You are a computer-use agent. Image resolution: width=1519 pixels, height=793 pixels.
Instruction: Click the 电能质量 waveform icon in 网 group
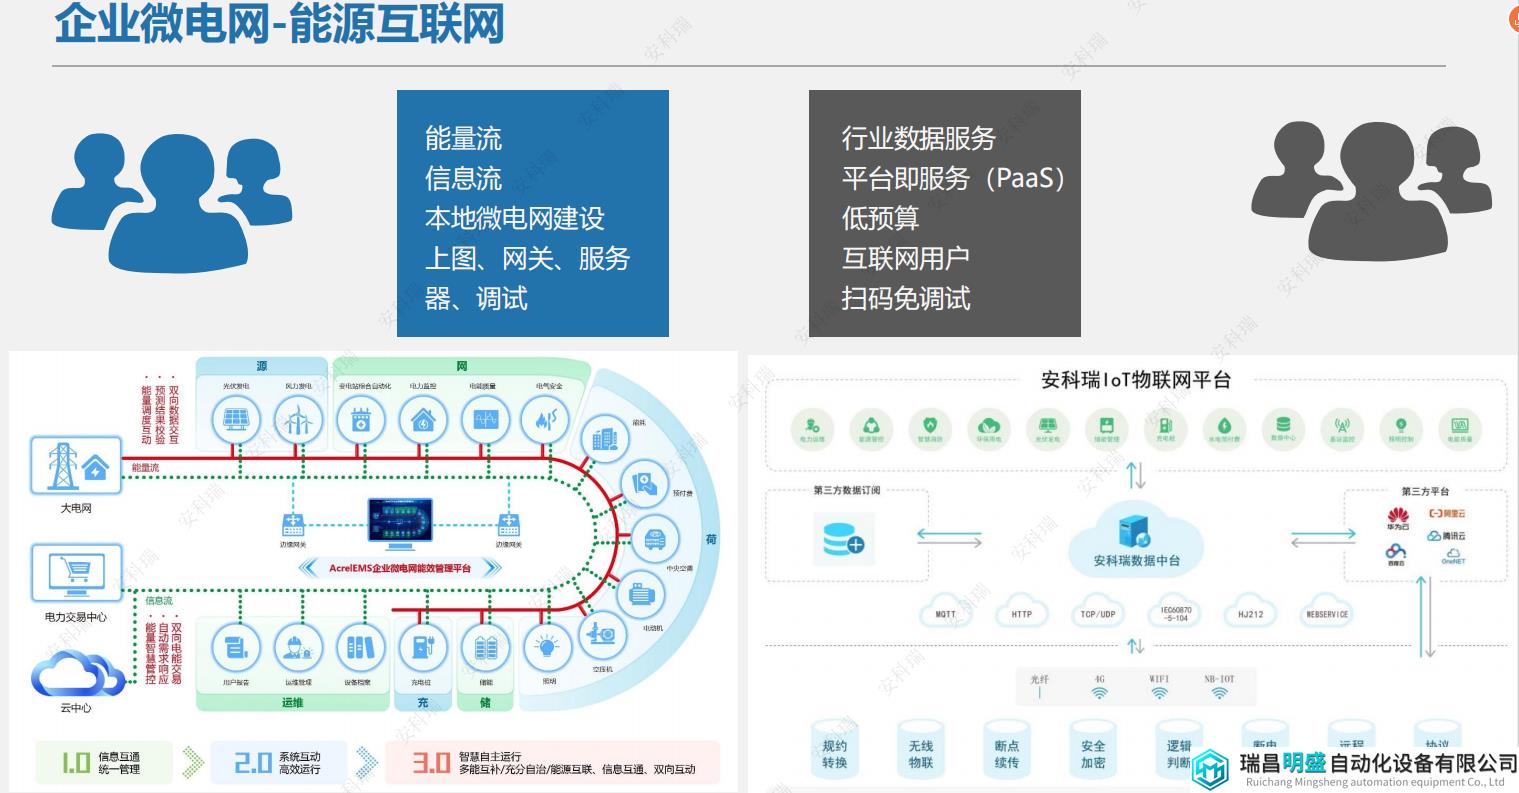(485, 421)
